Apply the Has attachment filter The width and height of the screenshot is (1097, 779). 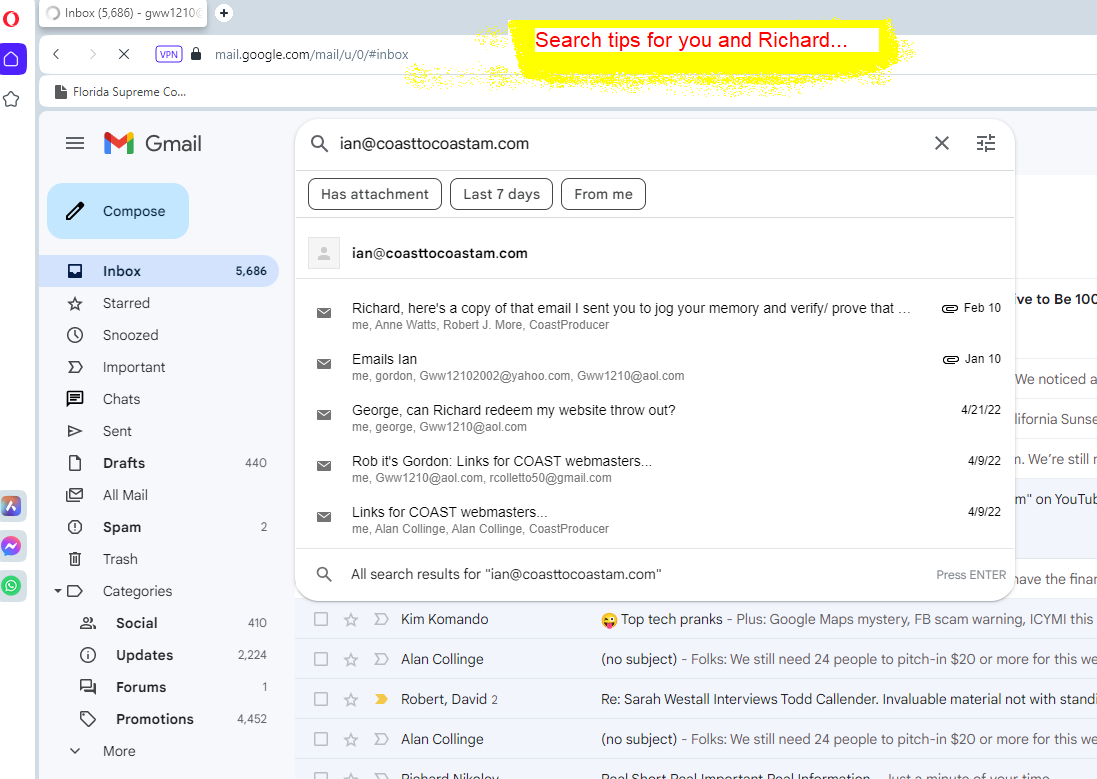(x=375, y=194)
